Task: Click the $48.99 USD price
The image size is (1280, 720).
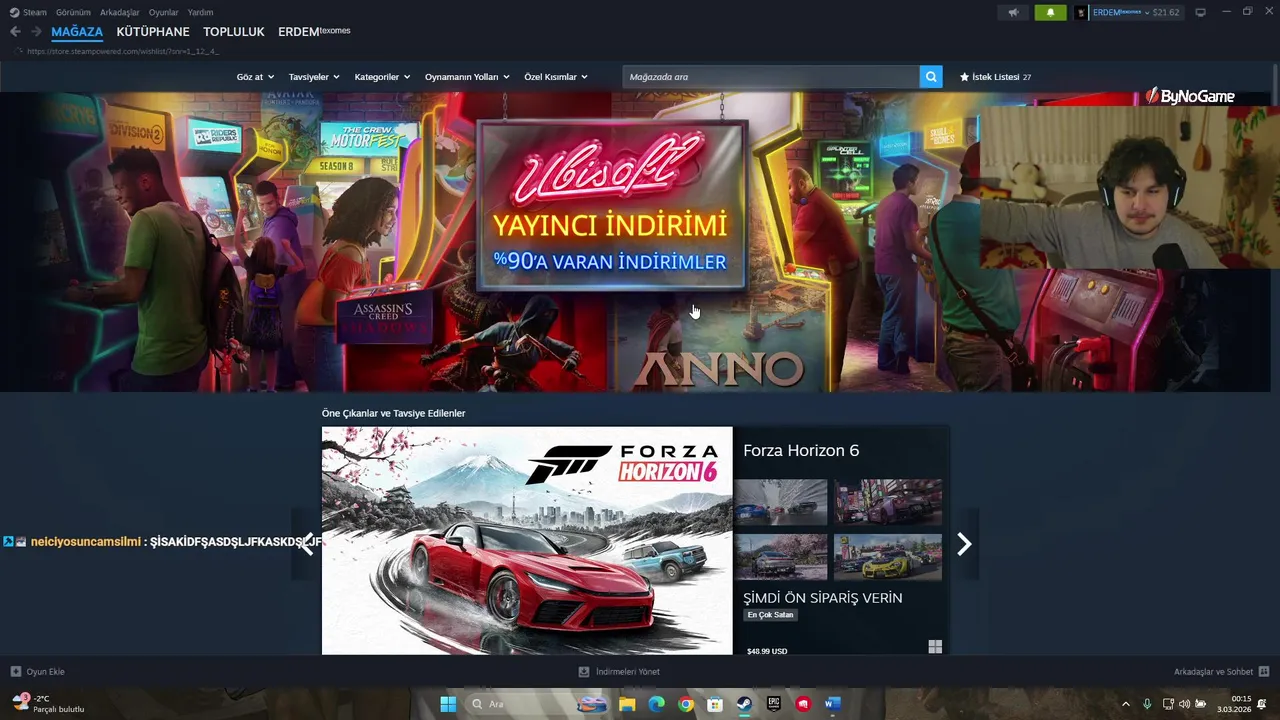Action: [x=767, y=651]
